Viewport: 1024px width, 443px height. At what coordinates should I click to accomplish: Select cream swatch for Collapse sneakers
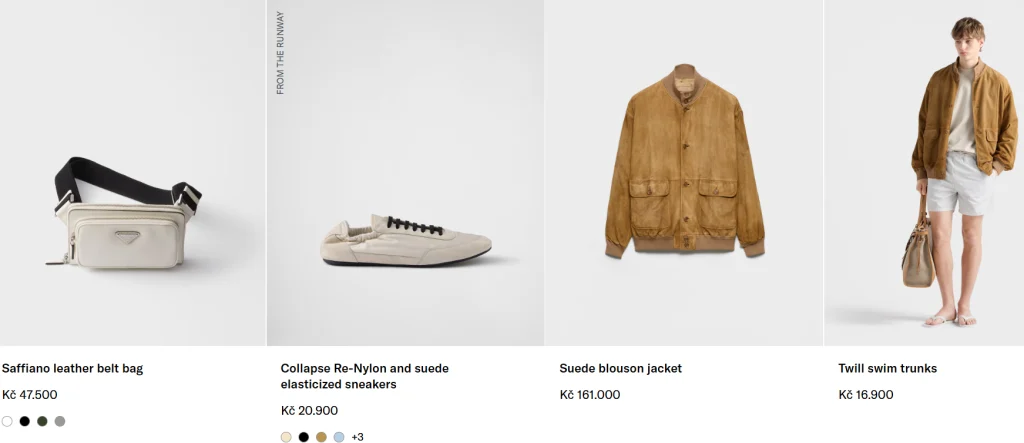click(x=286, y=437)
